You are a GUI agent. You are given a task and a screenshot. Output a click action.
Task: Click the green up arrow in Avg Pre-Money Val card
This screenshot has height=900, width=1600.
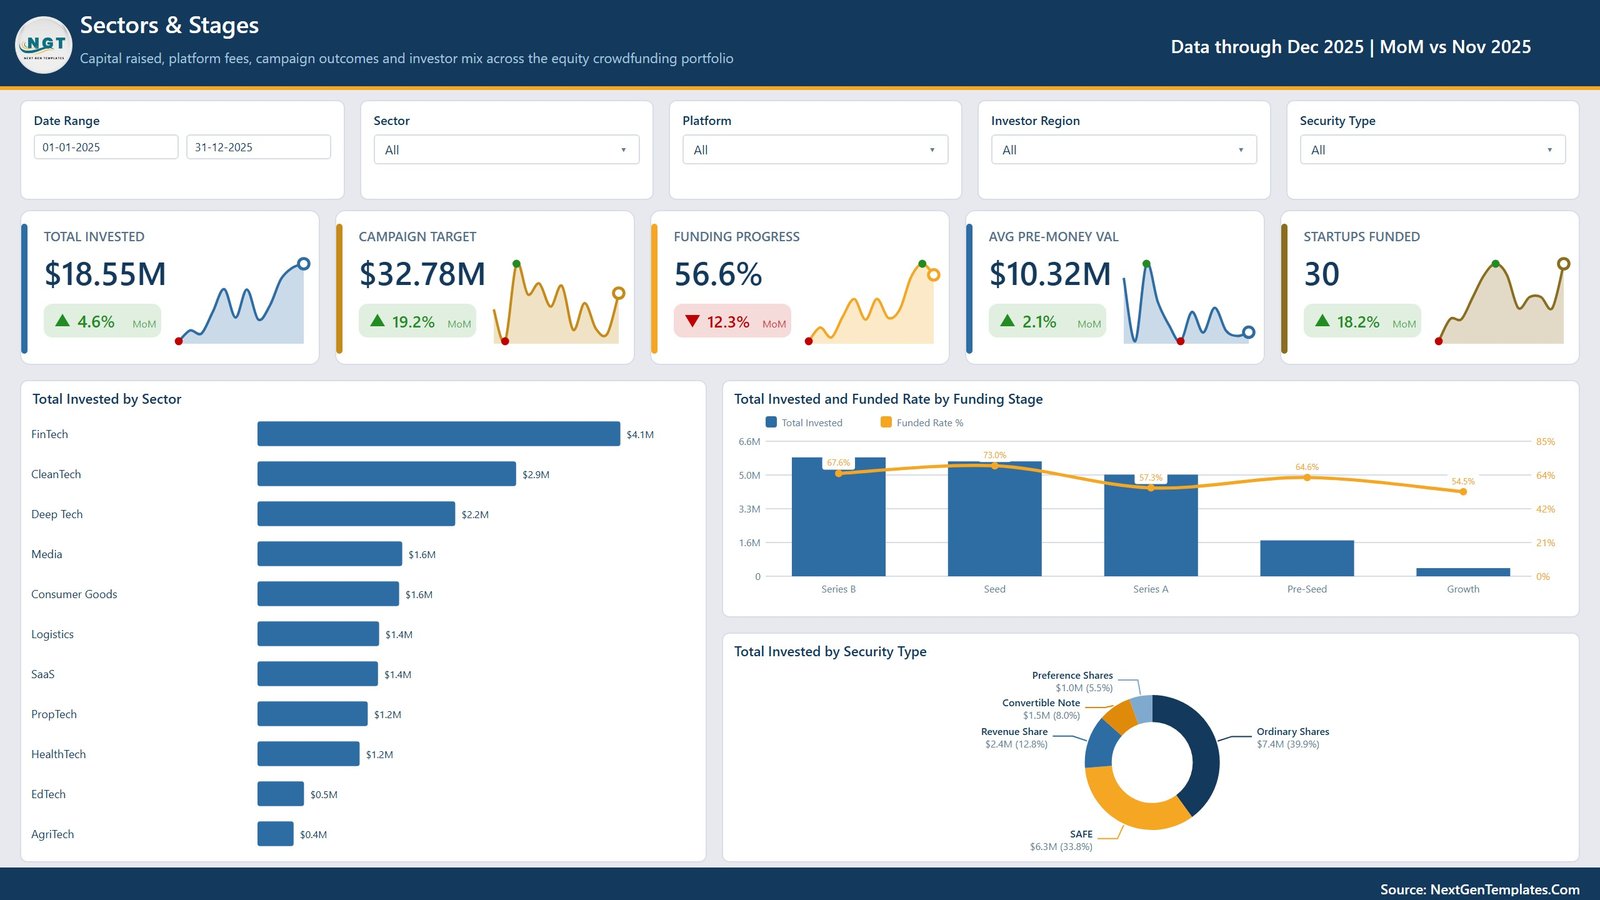(x=1007, y=321)
